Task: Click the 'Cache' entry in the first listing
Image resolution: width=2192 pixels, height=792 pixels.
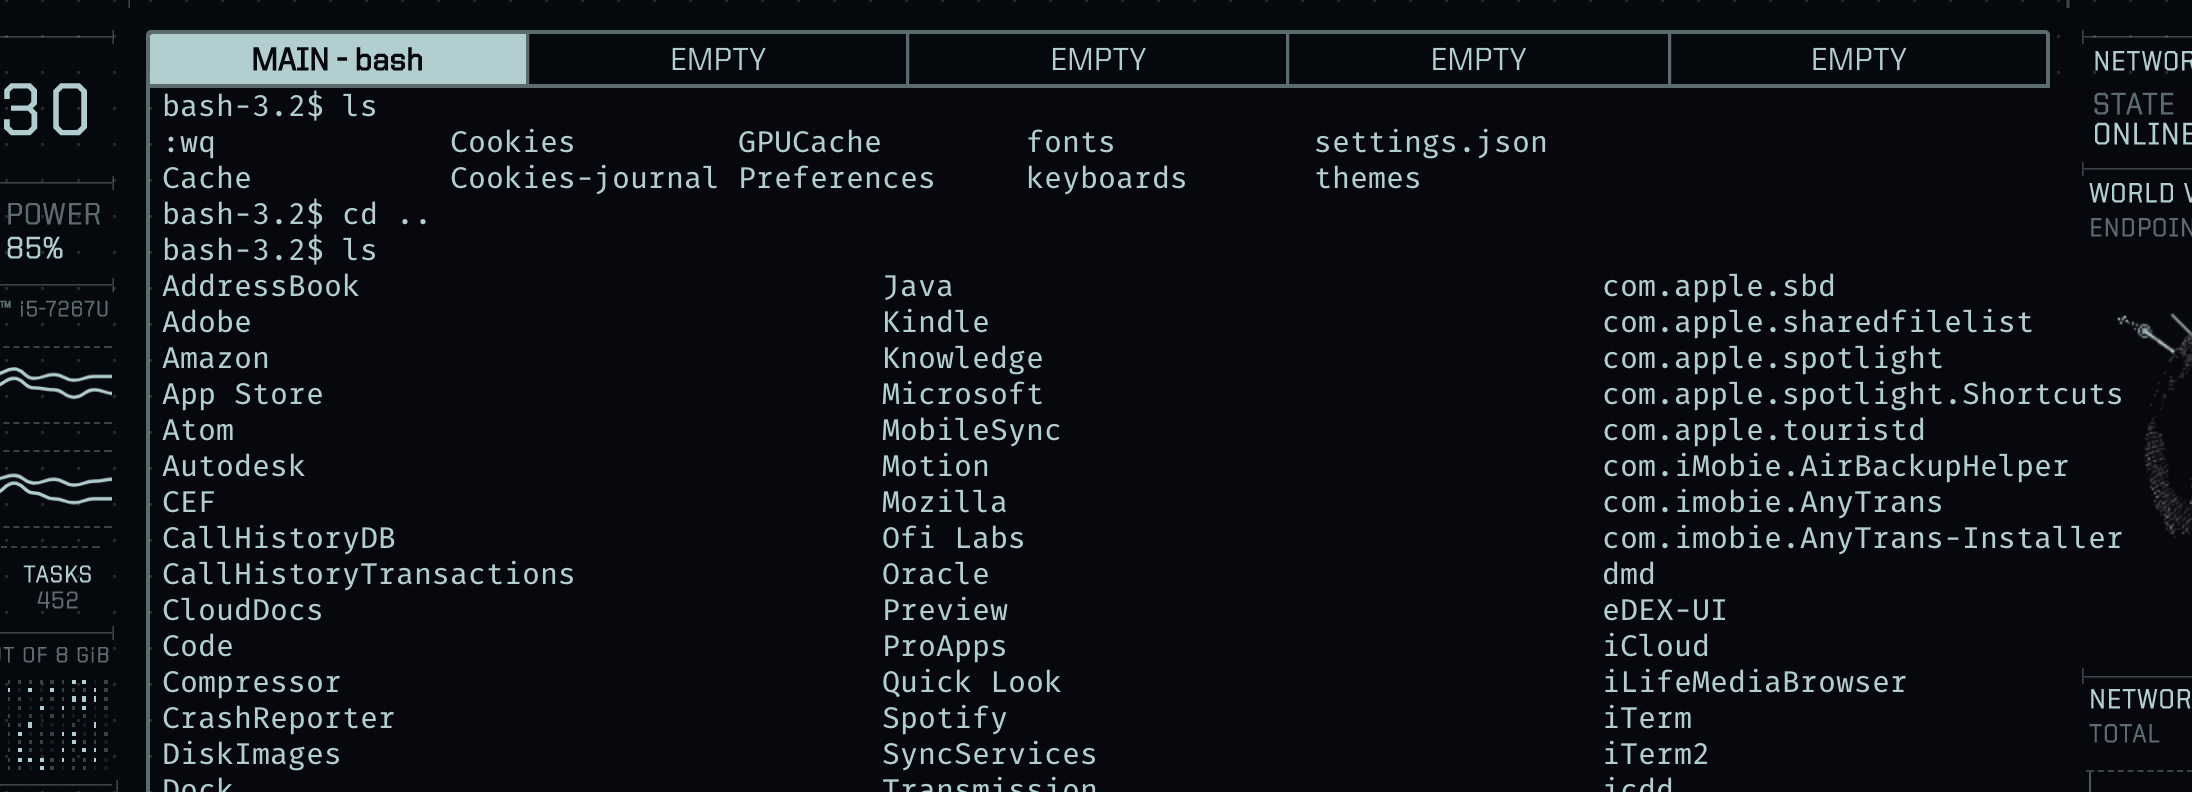Action: pos(207,178)
